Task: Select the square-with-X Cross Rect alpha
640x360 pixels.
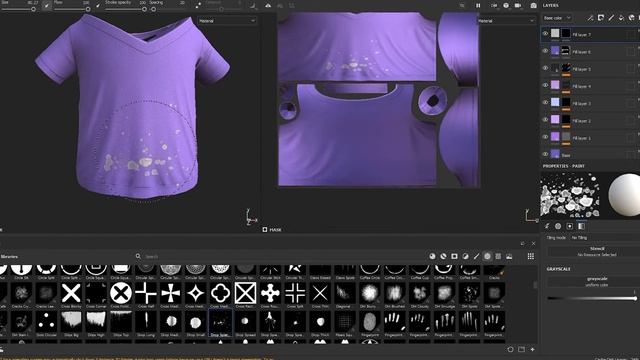Action: [x=245, y=293]
